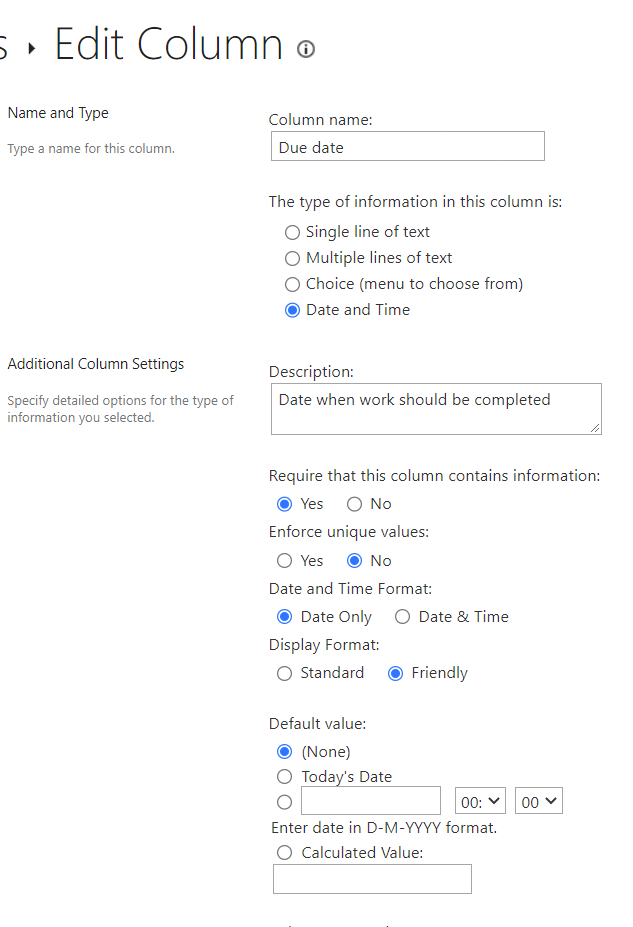Enable Enforce unique values Yes
This screenshot has width=633, height=927.
[x=285, y=561]
